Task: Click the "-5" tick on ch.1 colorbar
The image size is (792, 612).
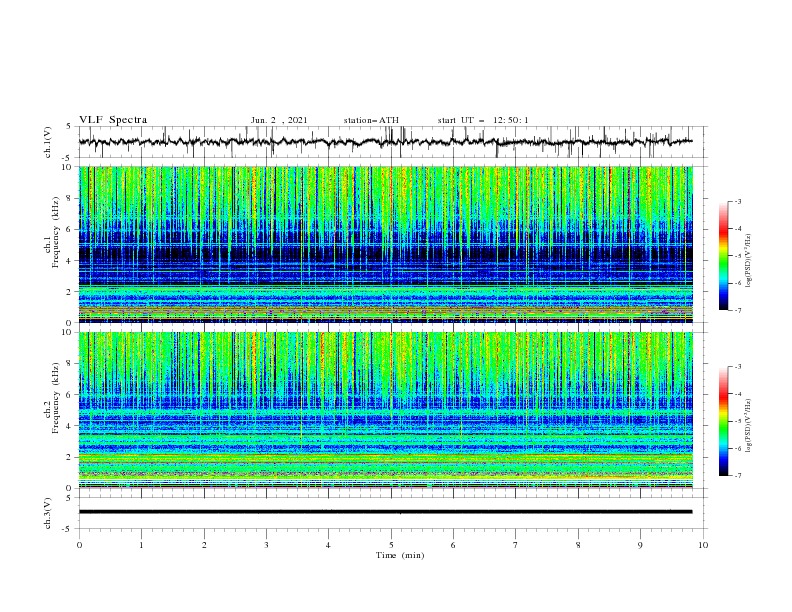Action: (737, 256)
